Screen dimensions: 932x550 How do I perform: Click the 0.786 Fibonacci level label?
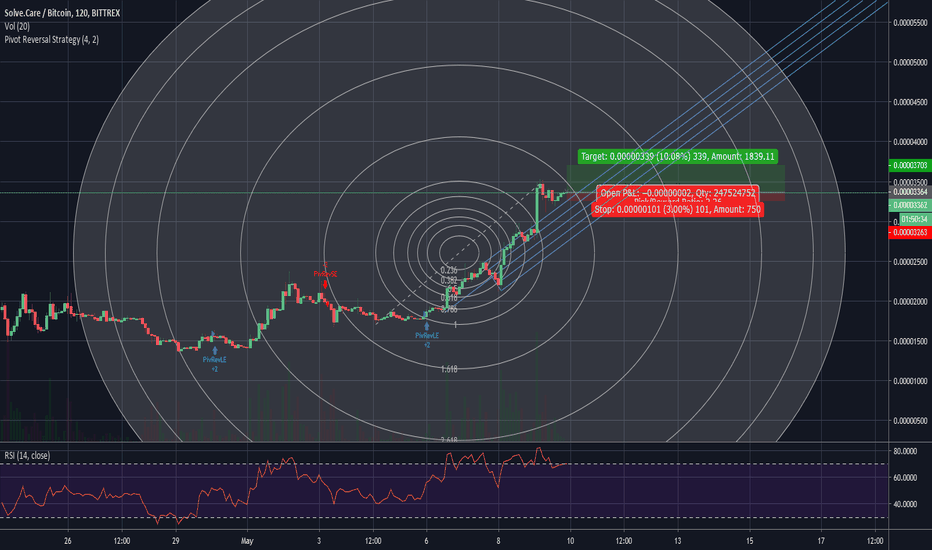pos(449,309)
